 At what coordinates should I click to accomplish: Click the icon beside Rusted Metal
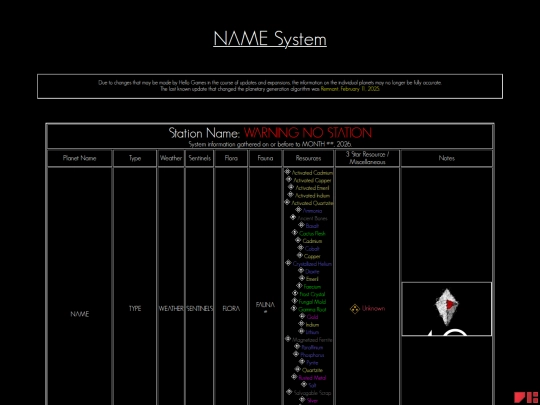294,376
